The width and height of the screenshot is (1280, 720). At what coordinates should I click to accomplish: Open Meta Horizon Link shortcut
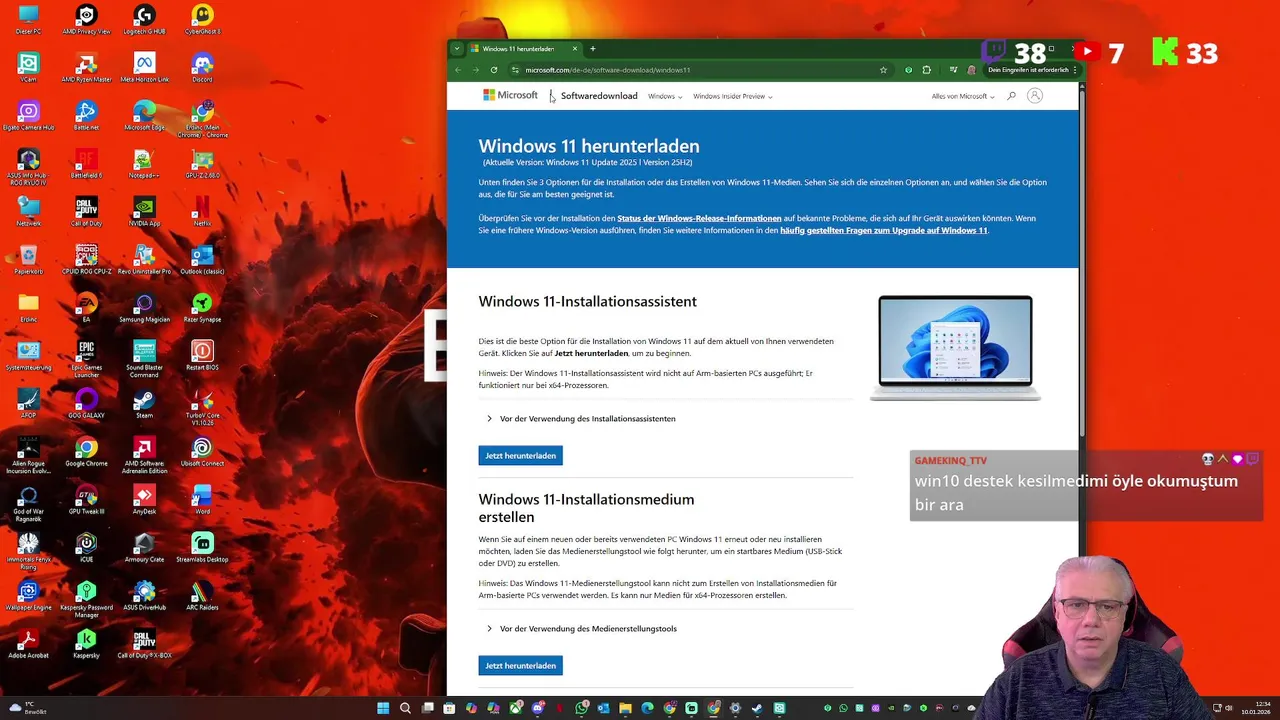pyautogui.click(x=144, y=67)
